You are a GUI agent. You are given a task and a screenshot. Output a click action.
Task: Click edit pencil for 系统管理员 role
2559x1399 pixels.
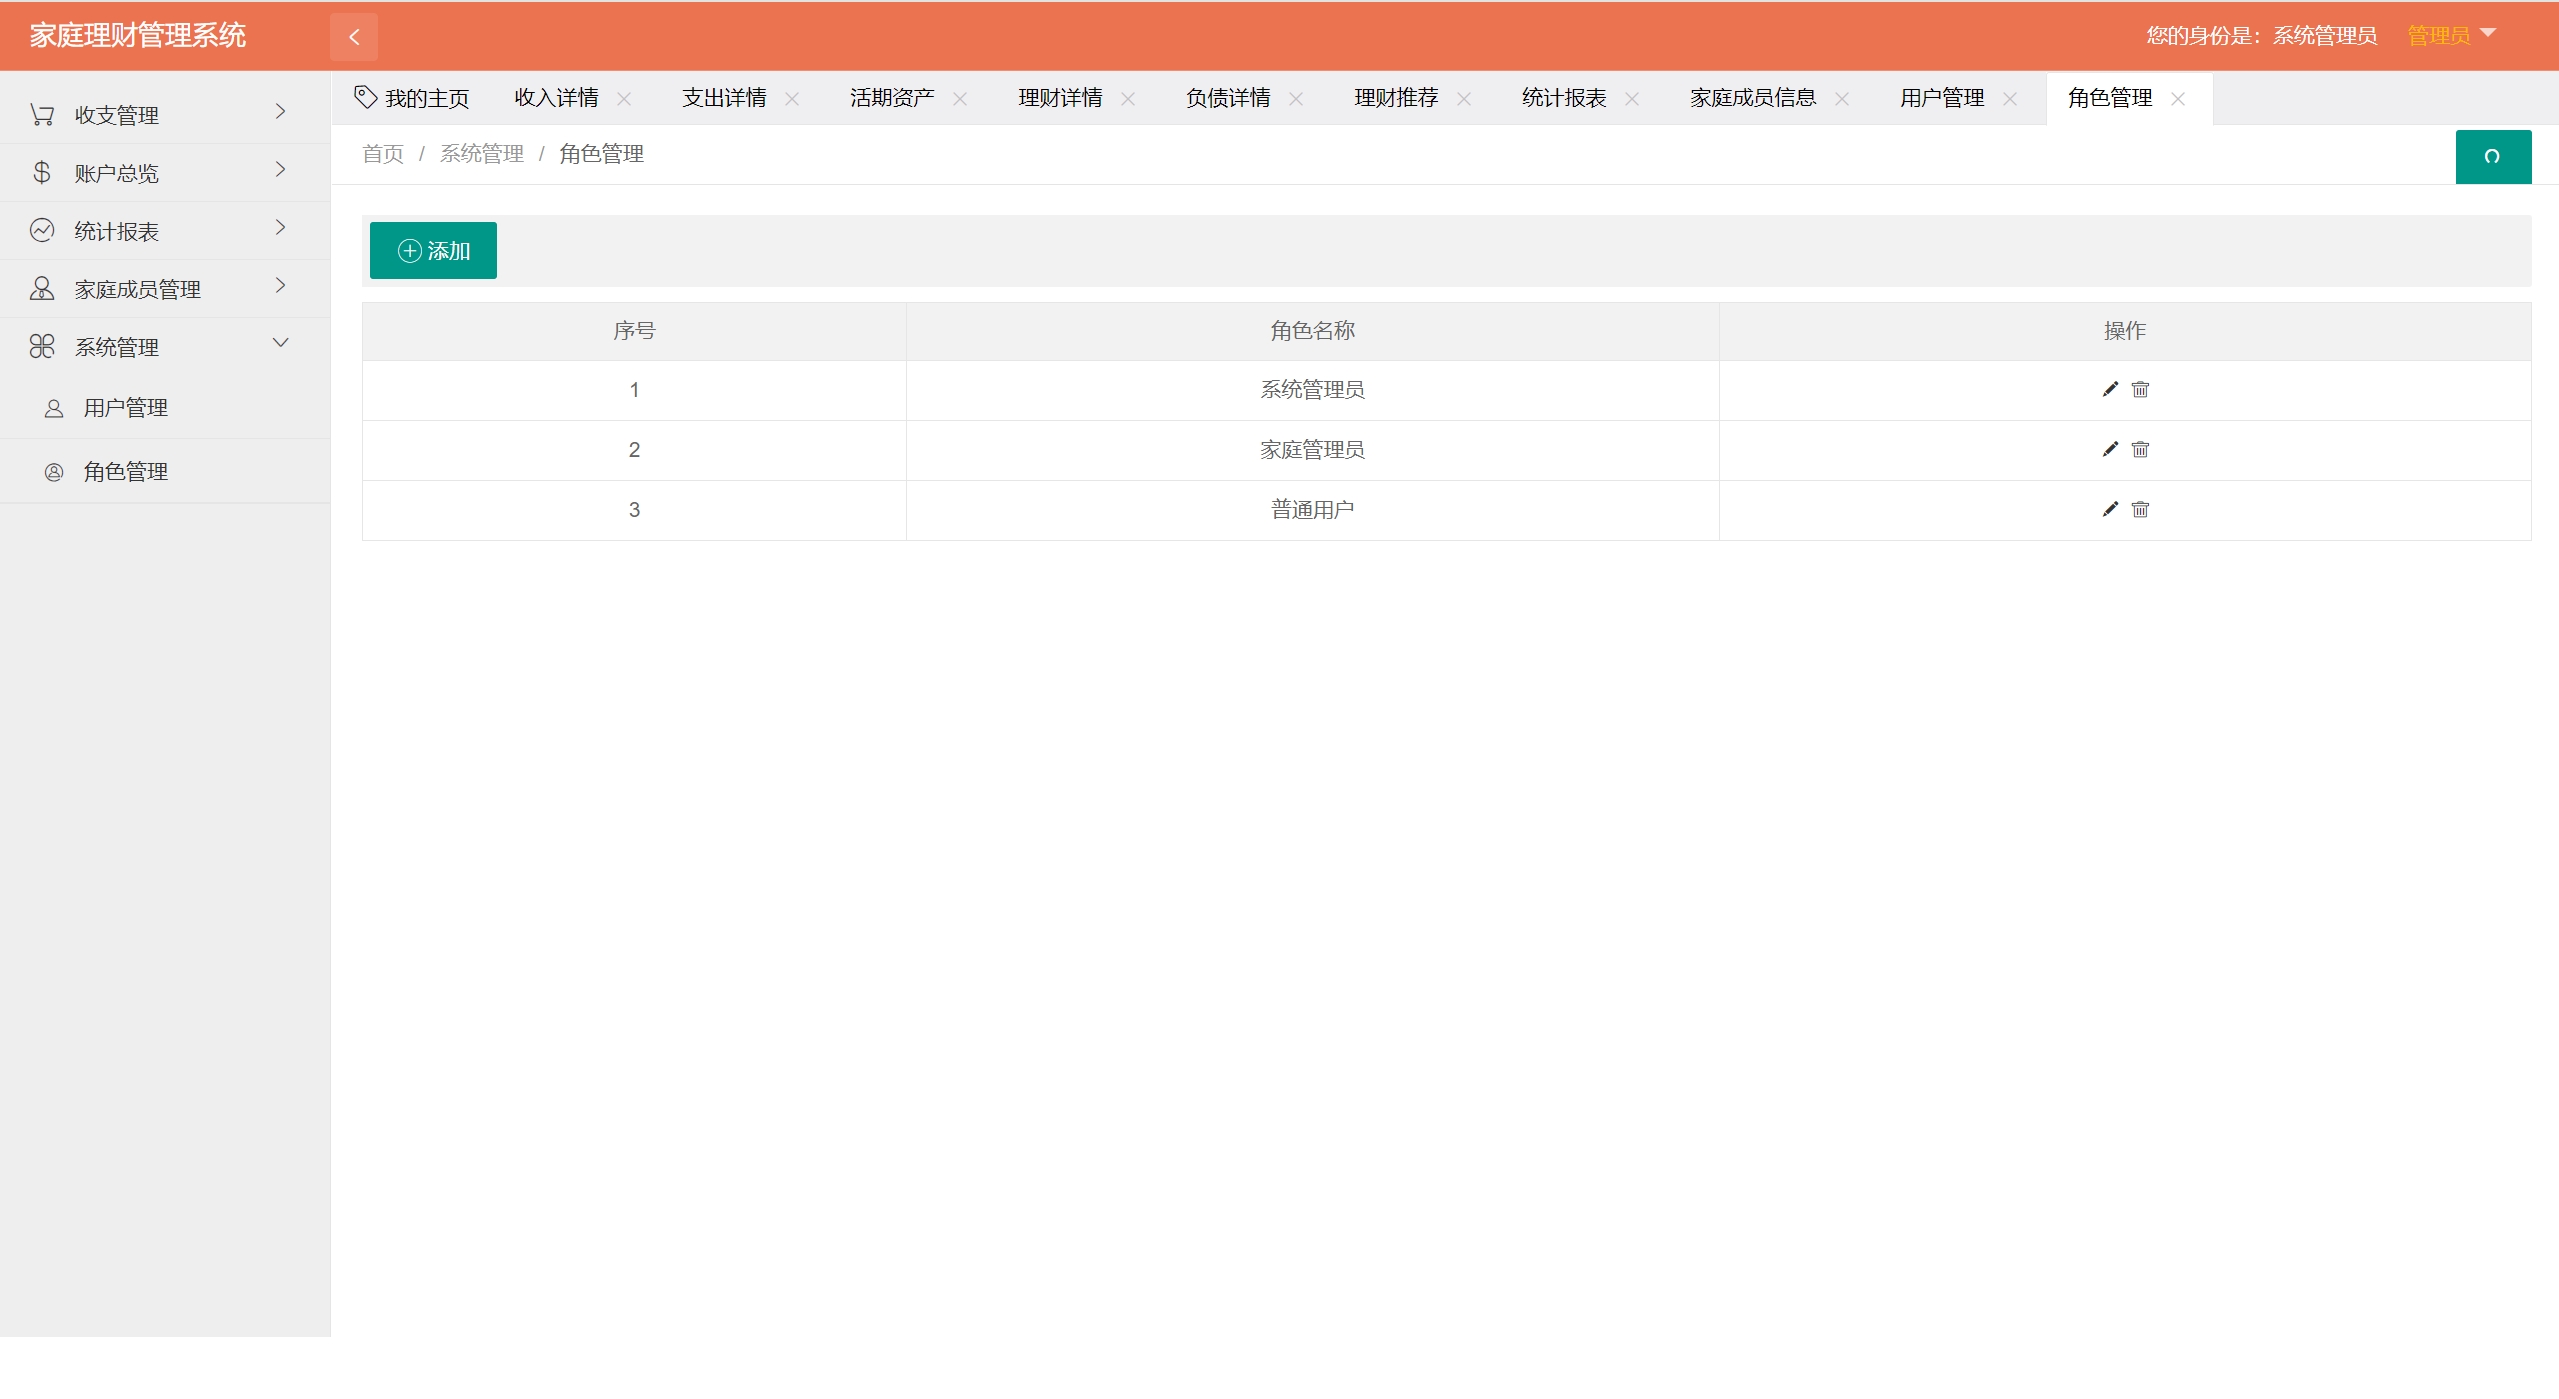2110,389
